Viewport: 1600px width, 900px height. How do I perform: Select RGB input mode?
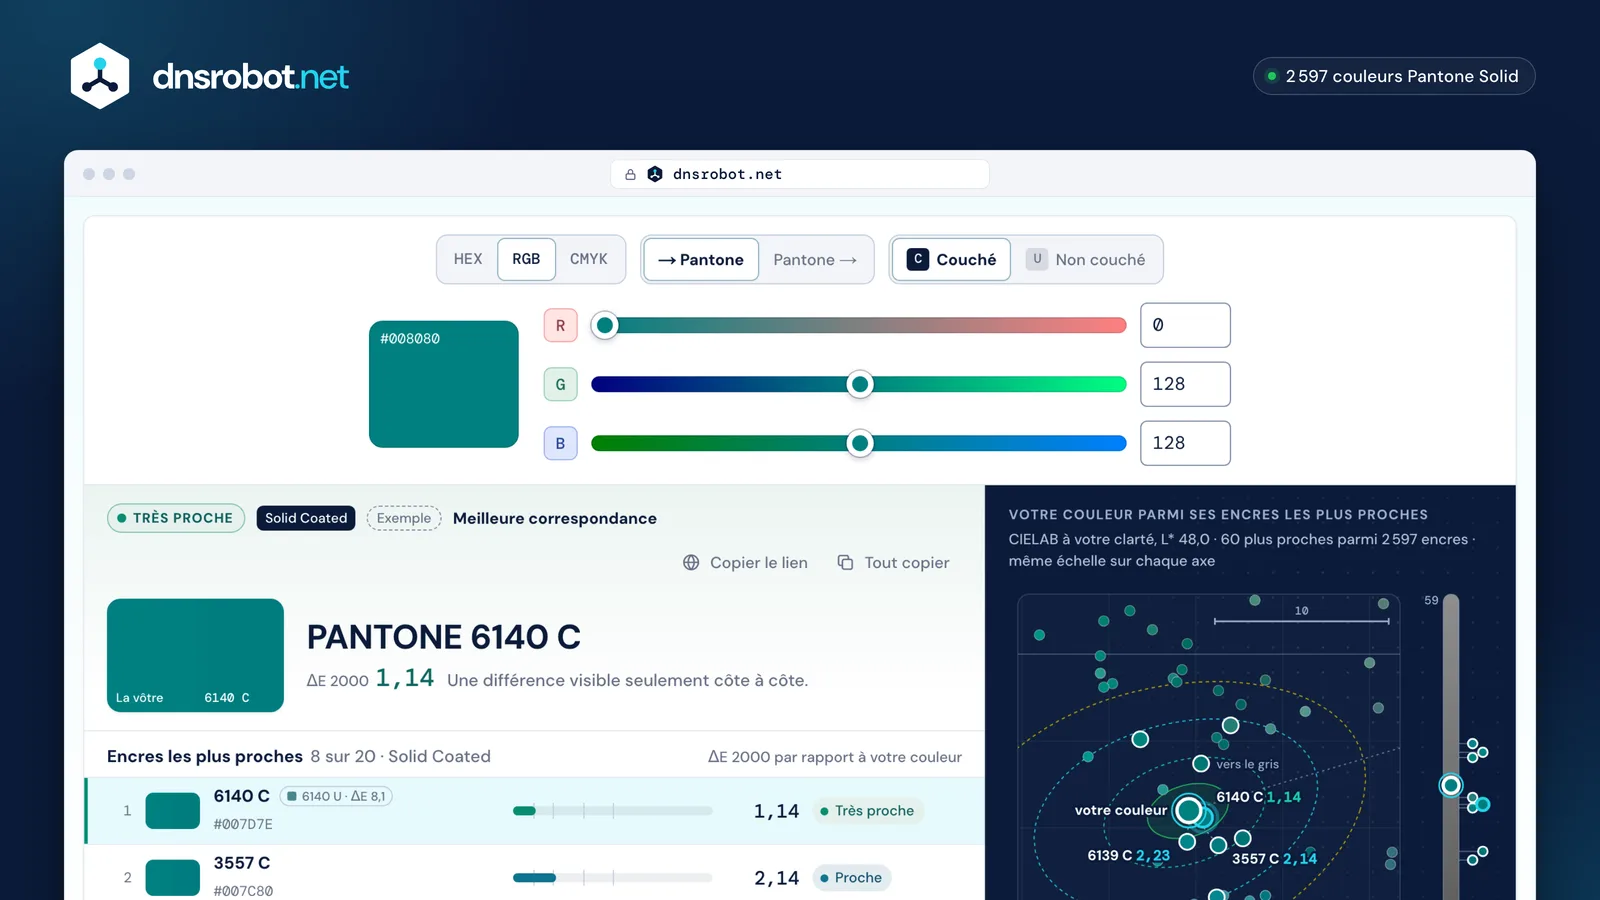[x=526, y=259]
